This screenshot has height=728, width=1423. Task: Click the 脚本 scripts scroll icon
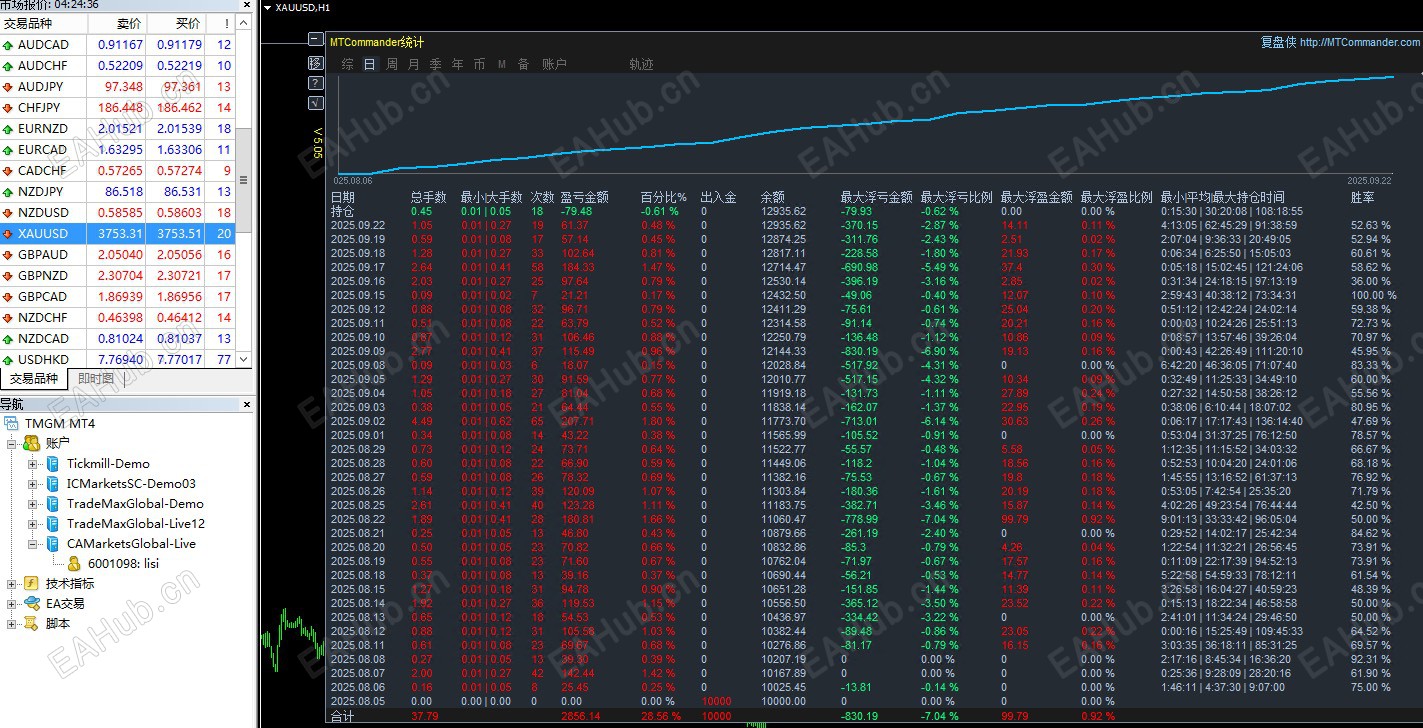(31, 623)
